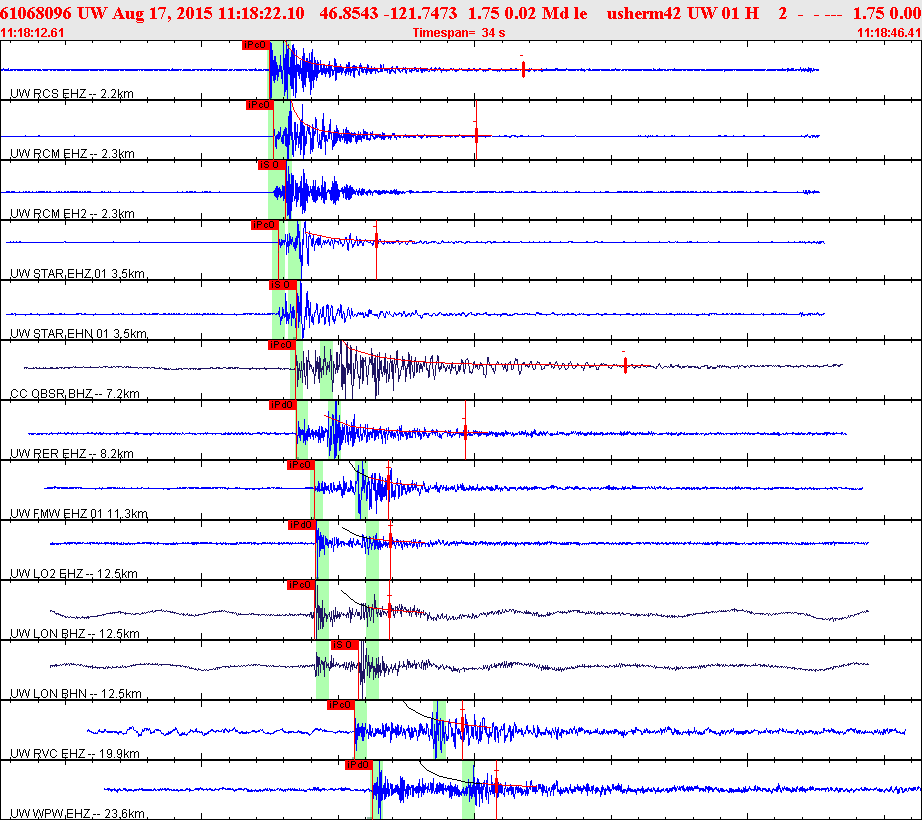Click the usherm42 UW 01 H header text

click(683, 13)
